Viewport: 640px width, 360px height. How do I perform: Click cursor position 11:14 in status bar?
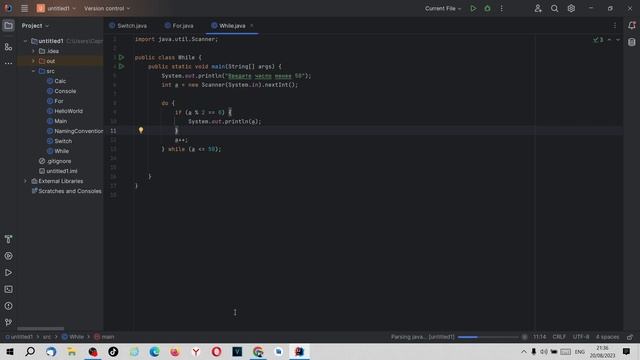pos(539,337)
